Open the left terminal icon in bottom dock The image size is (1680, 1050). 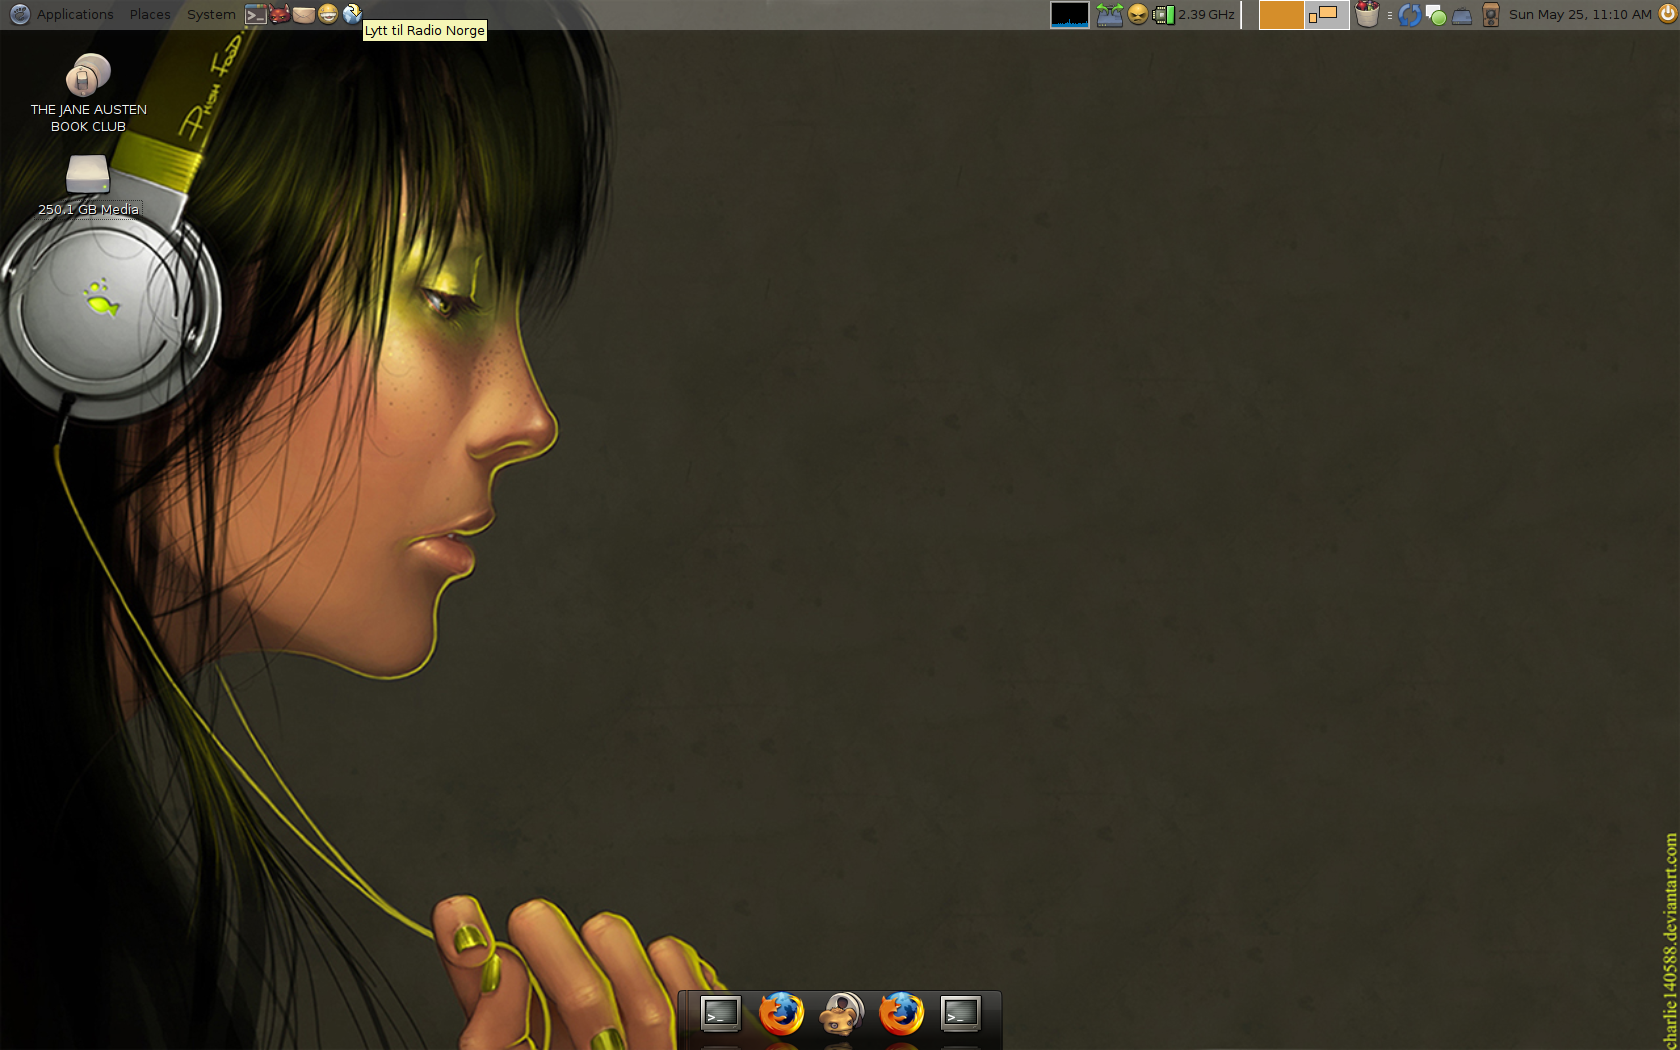[x=721, y=1014]
